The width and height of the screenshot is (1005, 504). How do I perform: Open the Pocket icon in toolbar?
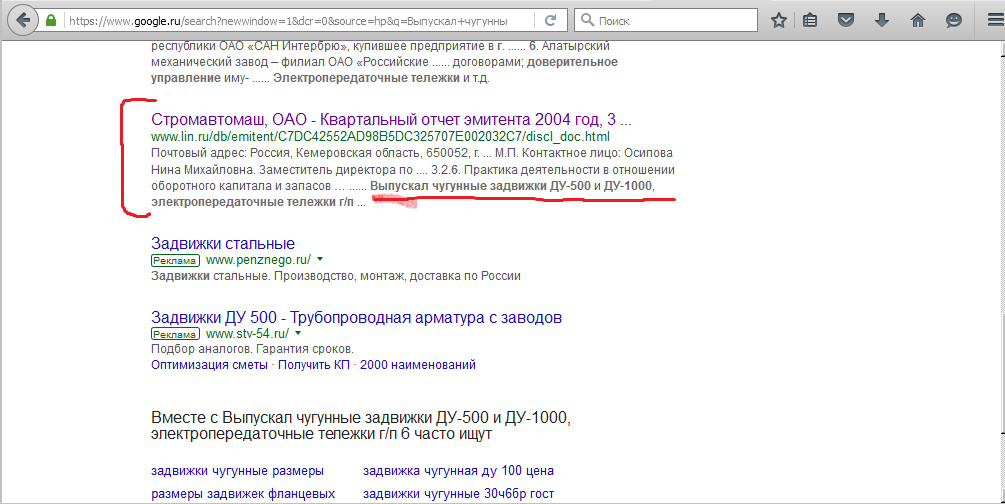click(846, 21)
